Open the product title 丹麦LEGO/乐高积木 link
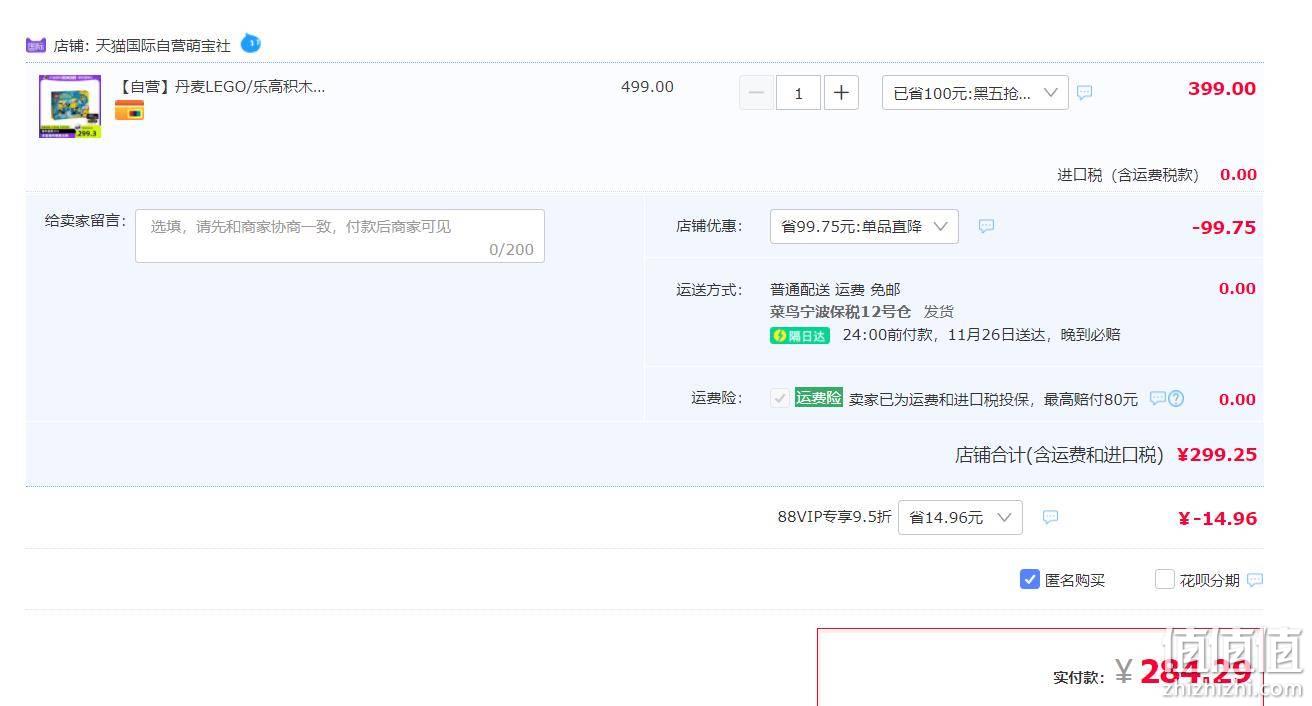Screen dimensions: 1312x706 tap(222, 86)
